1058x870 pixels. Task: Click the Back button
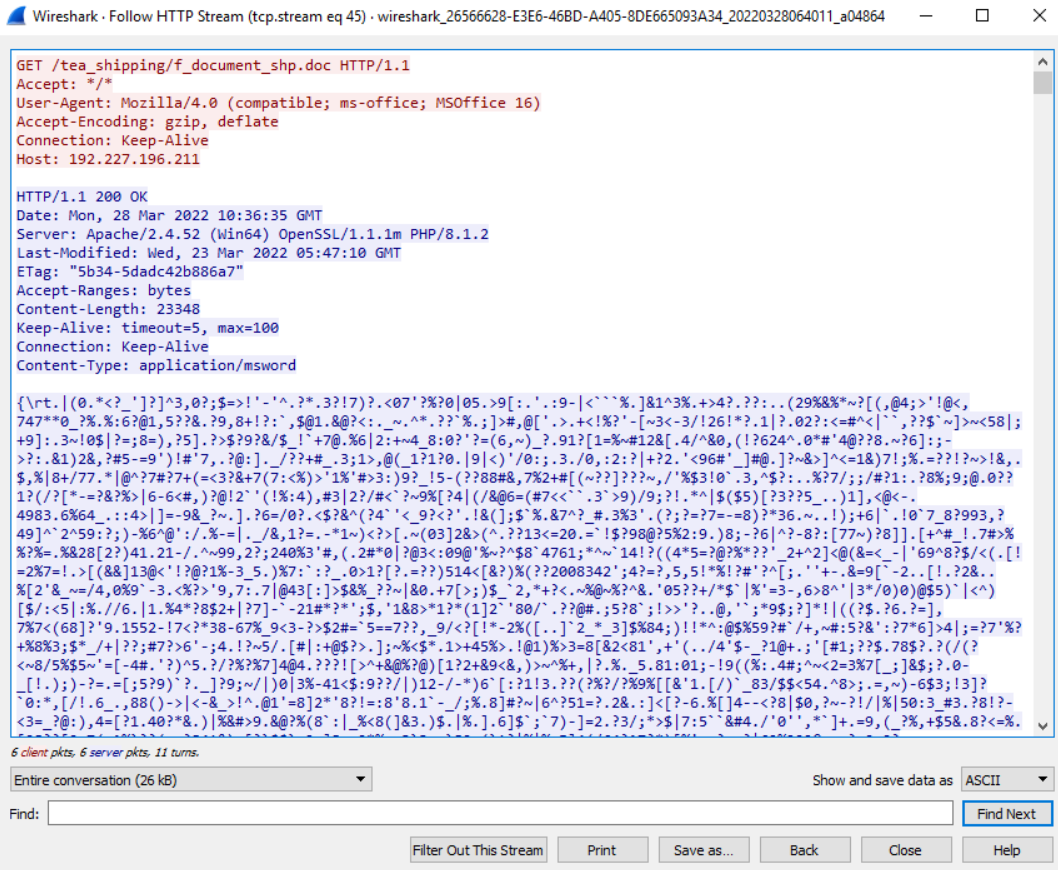(804, 850)
